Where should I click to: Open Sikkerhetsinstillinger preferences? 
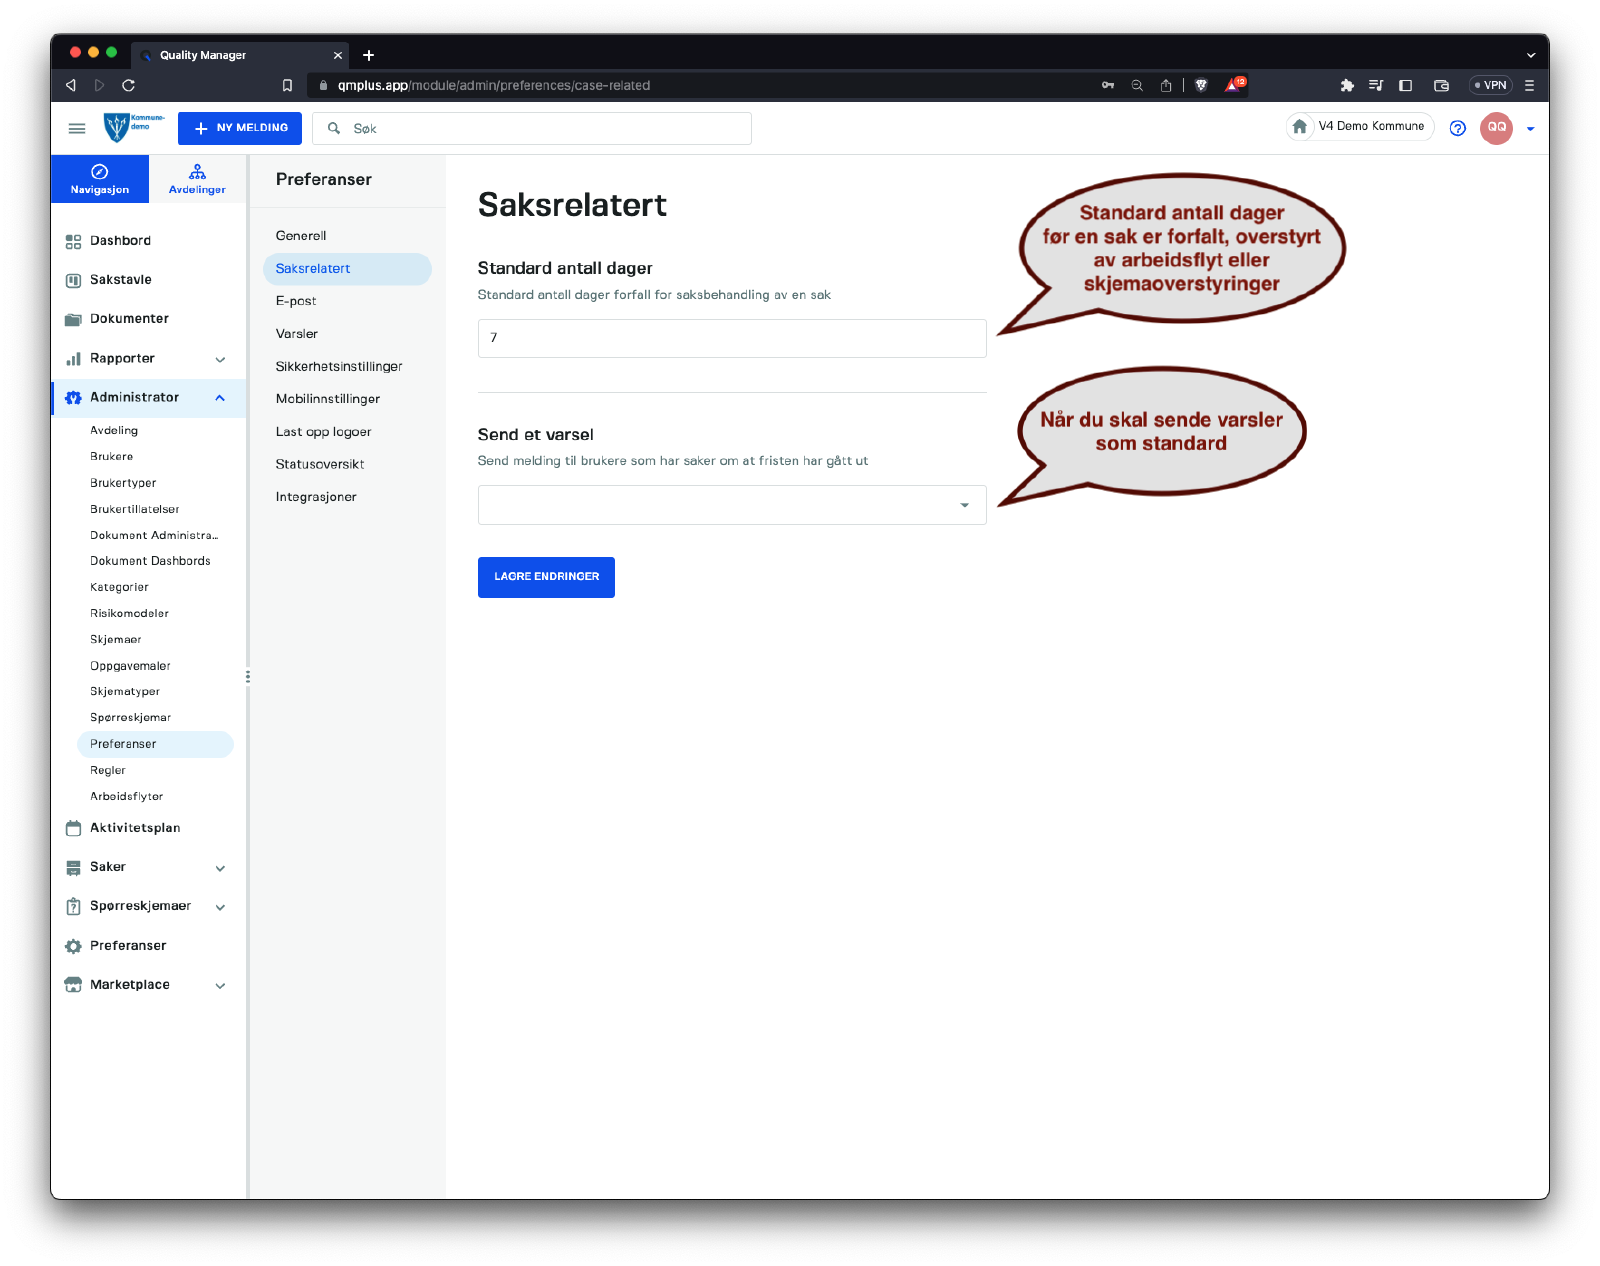[339, 367]
